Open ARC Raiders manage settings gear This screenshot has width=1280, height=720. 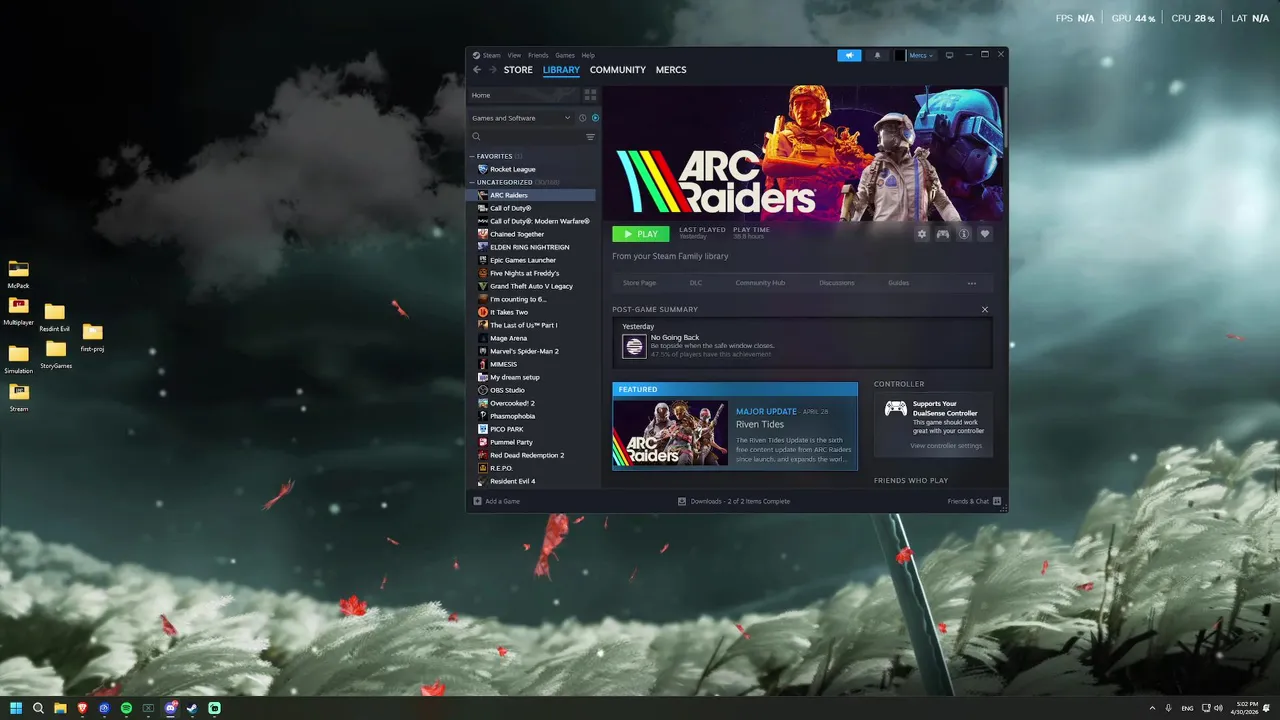point(922,234)
